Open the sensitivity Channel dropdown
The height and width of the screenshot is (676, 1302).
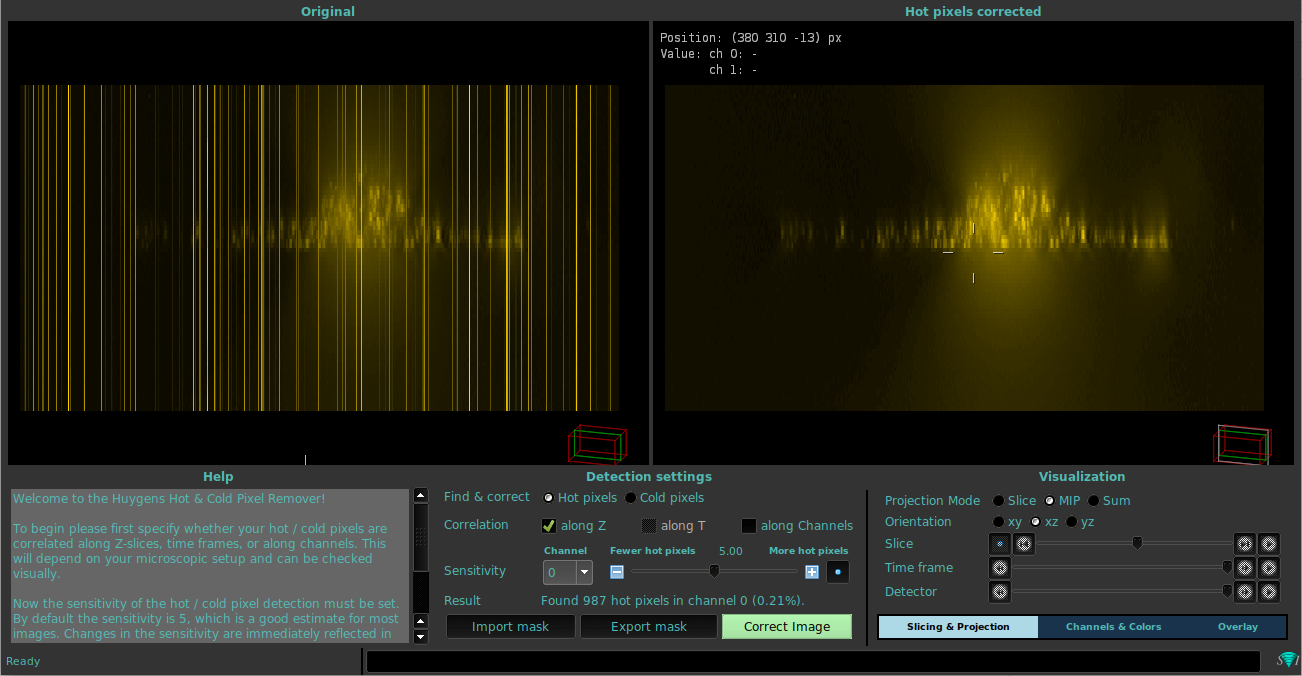point(583,571)
